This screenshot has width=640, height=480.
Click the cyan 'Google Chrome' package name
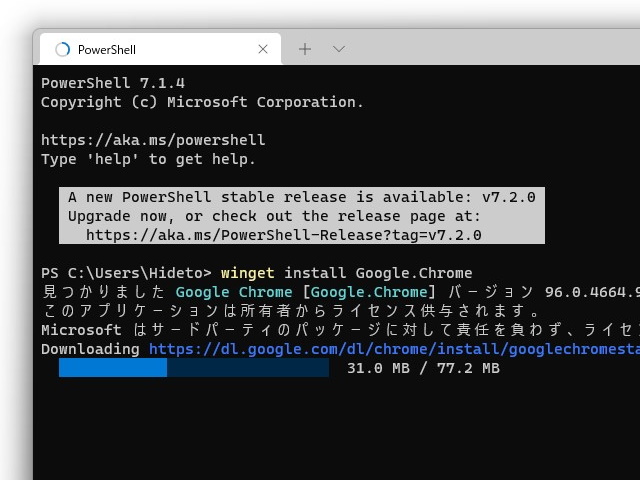234,292
